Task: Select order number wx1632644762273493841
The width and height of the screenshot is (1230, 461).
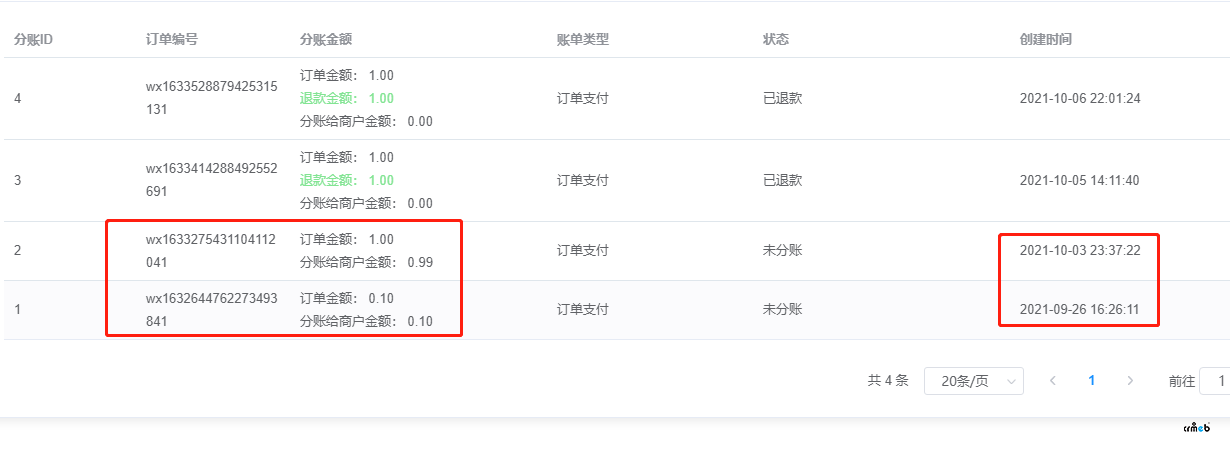Action: (212, 310)
